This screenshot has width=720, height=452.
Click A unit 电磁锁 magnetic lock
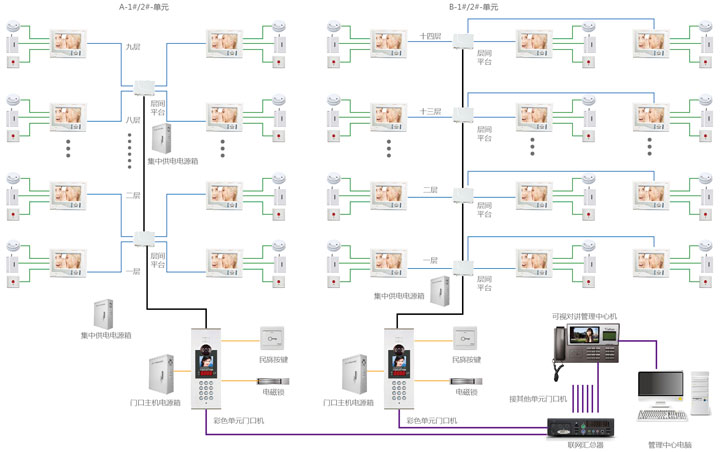pyautogui.click(x=273, y=381)
